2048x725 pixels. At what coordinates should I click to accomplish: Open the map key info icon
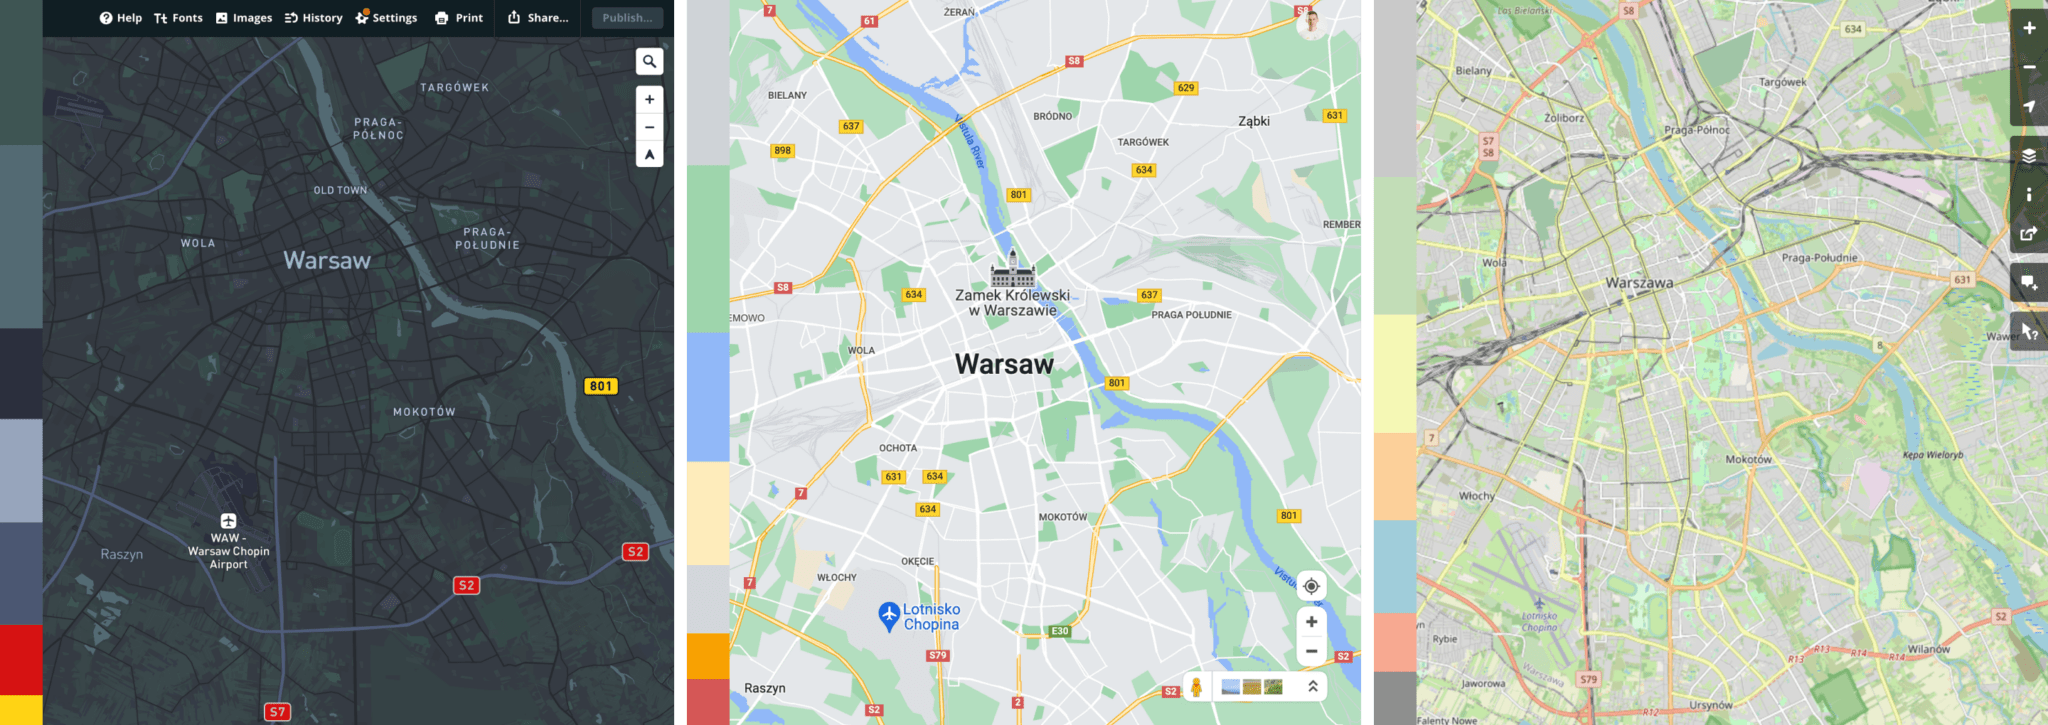coord(2029,195)
